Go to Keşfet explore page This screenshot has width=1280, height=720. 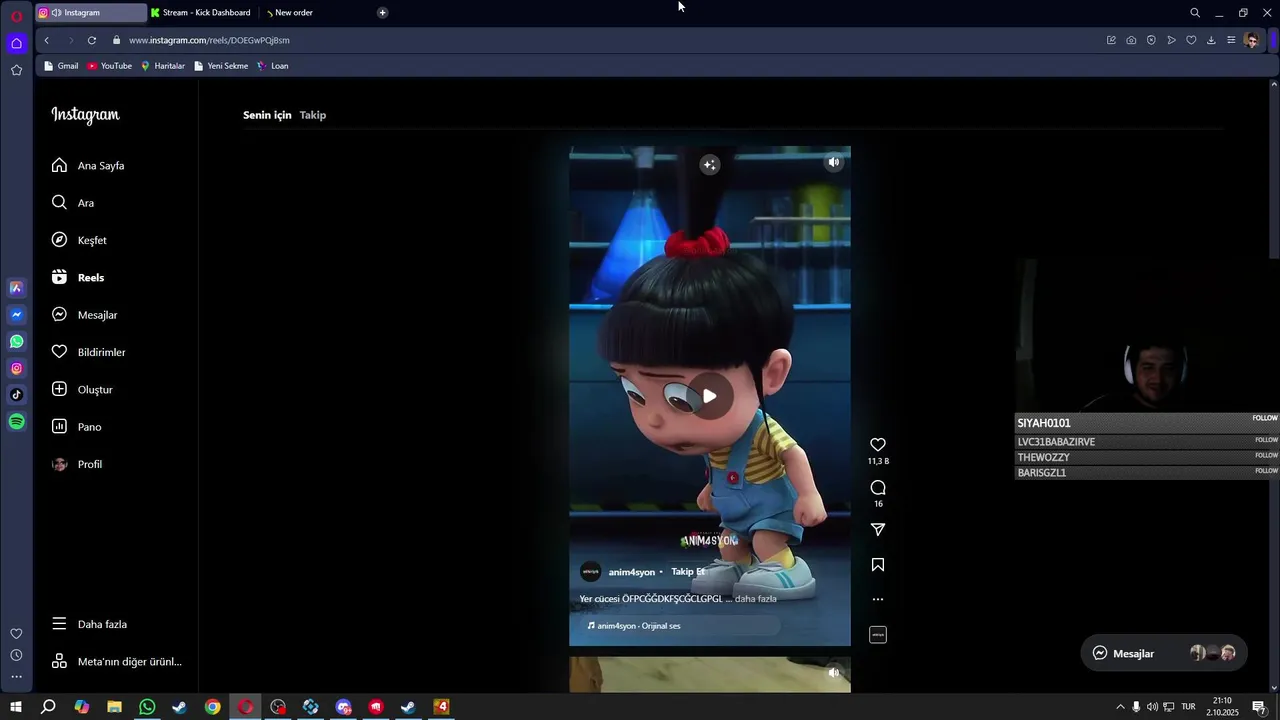tap(78, 240)
